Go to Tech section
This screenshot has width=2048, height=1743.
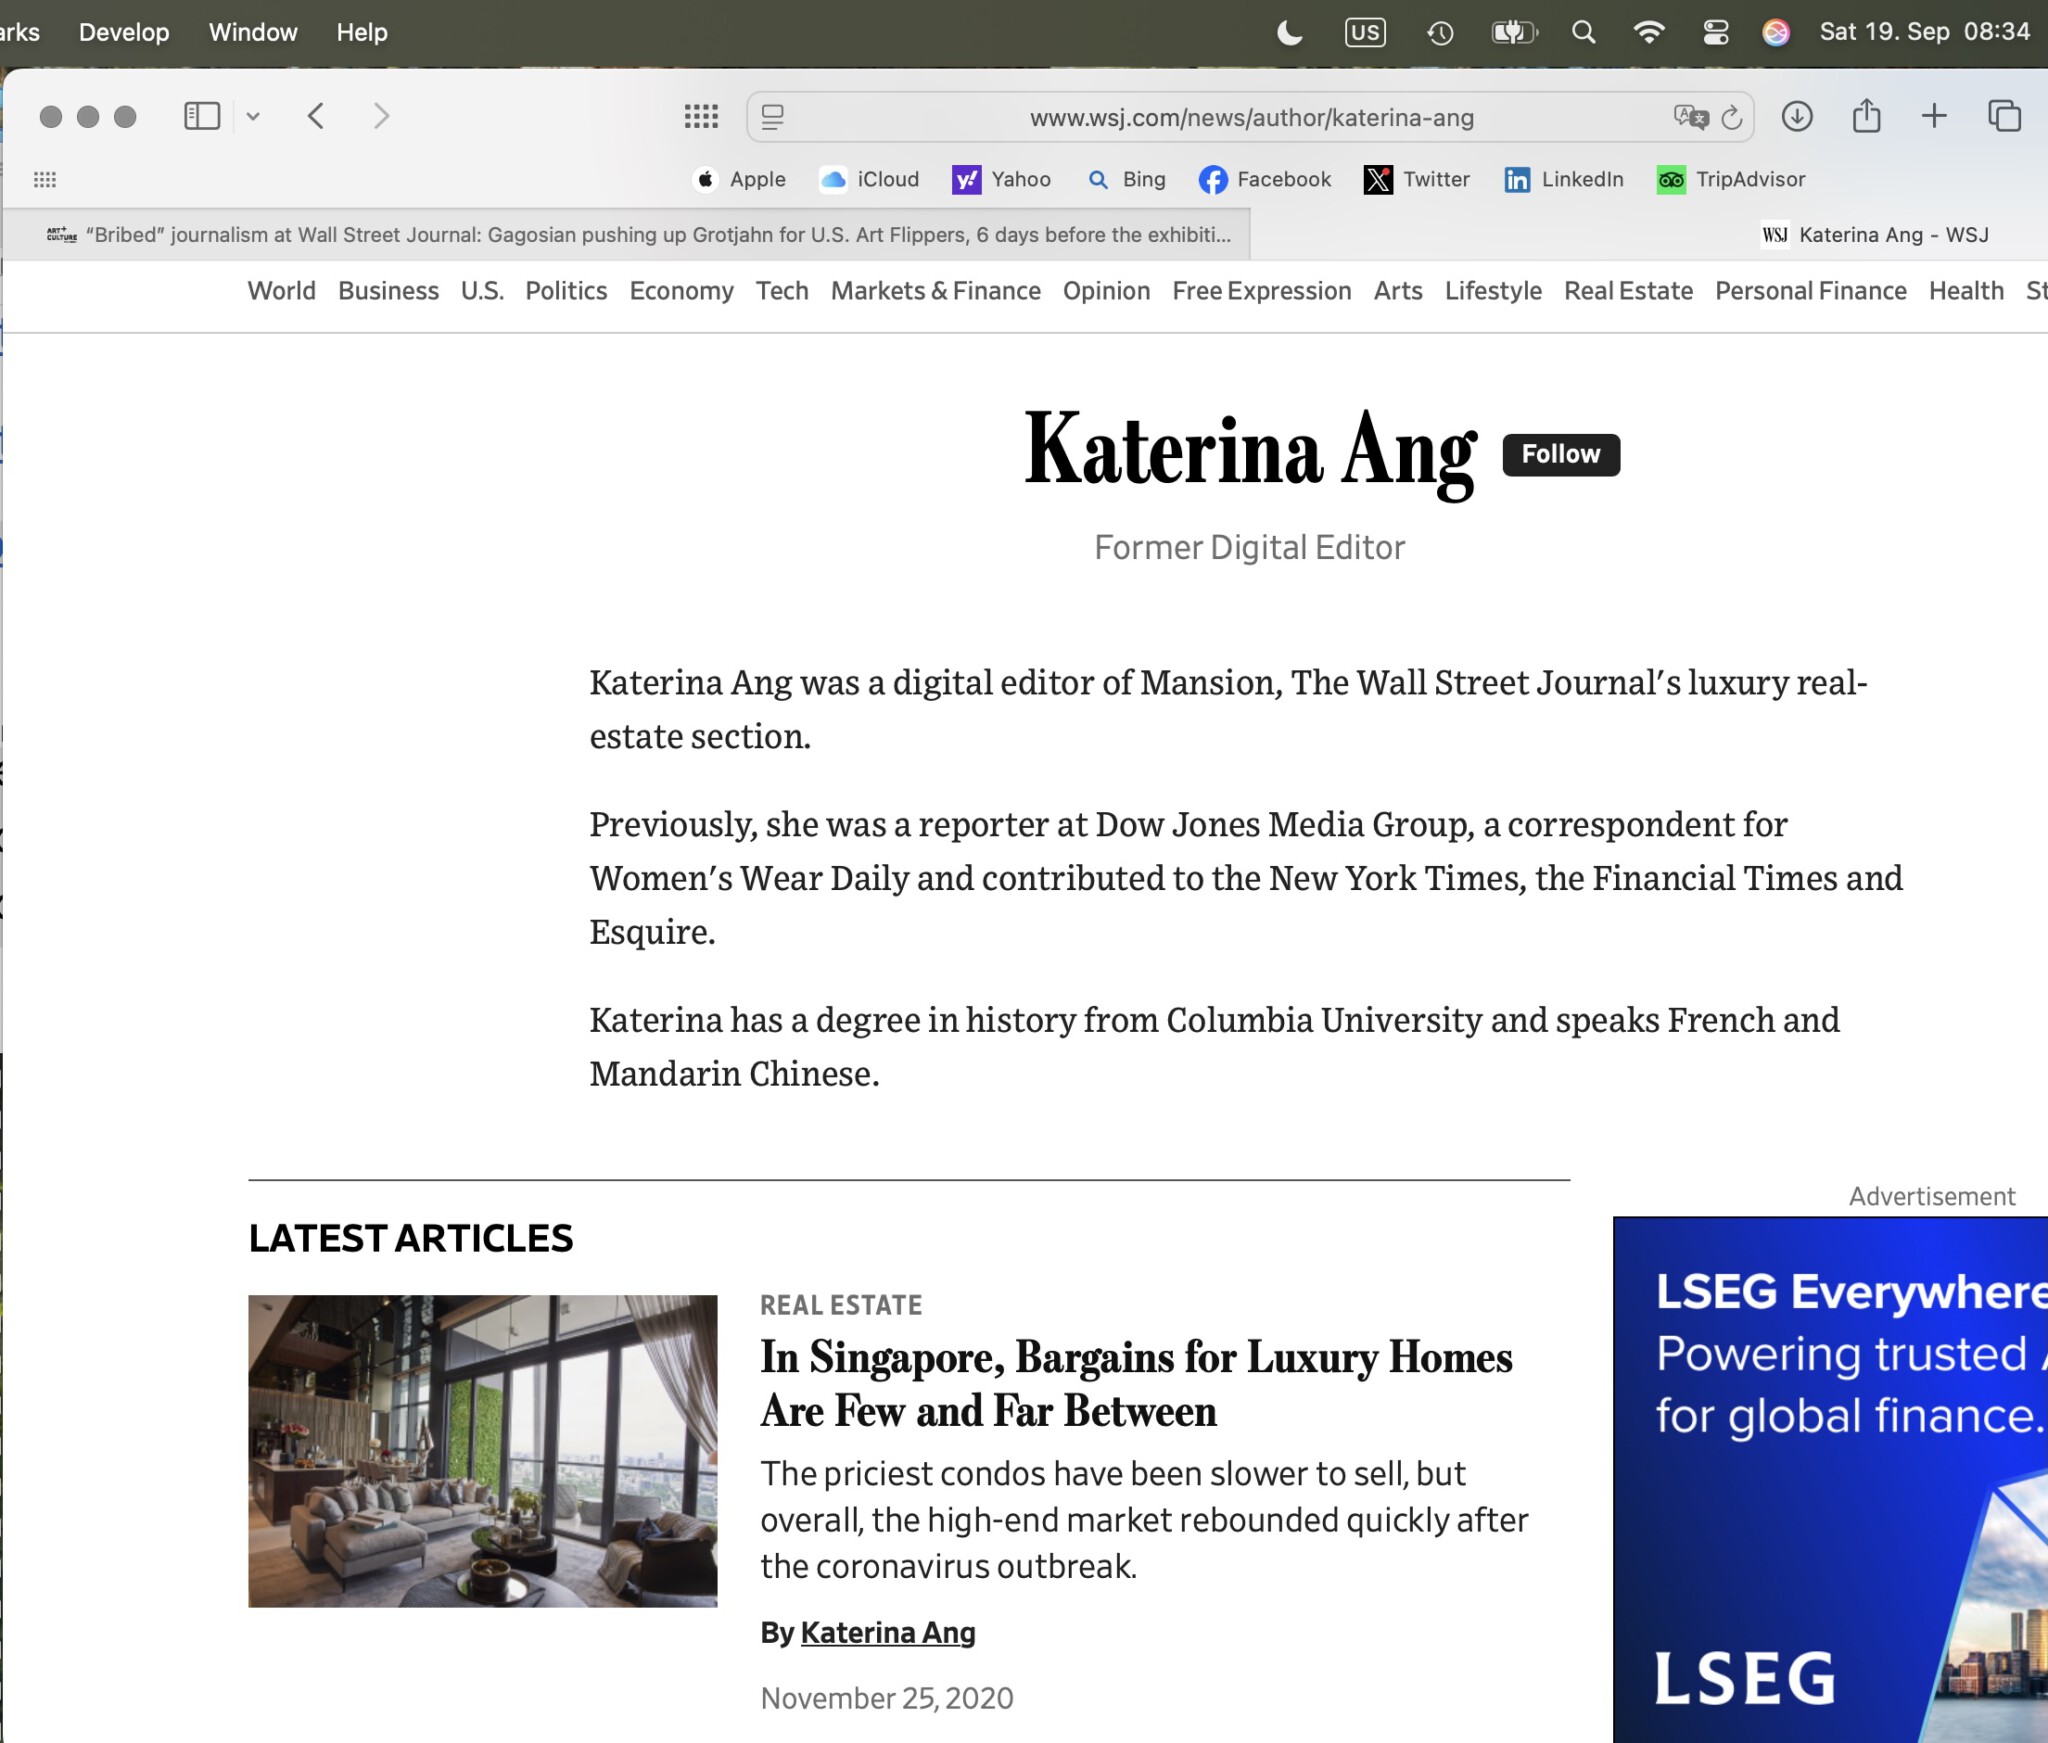click(782, 291)
